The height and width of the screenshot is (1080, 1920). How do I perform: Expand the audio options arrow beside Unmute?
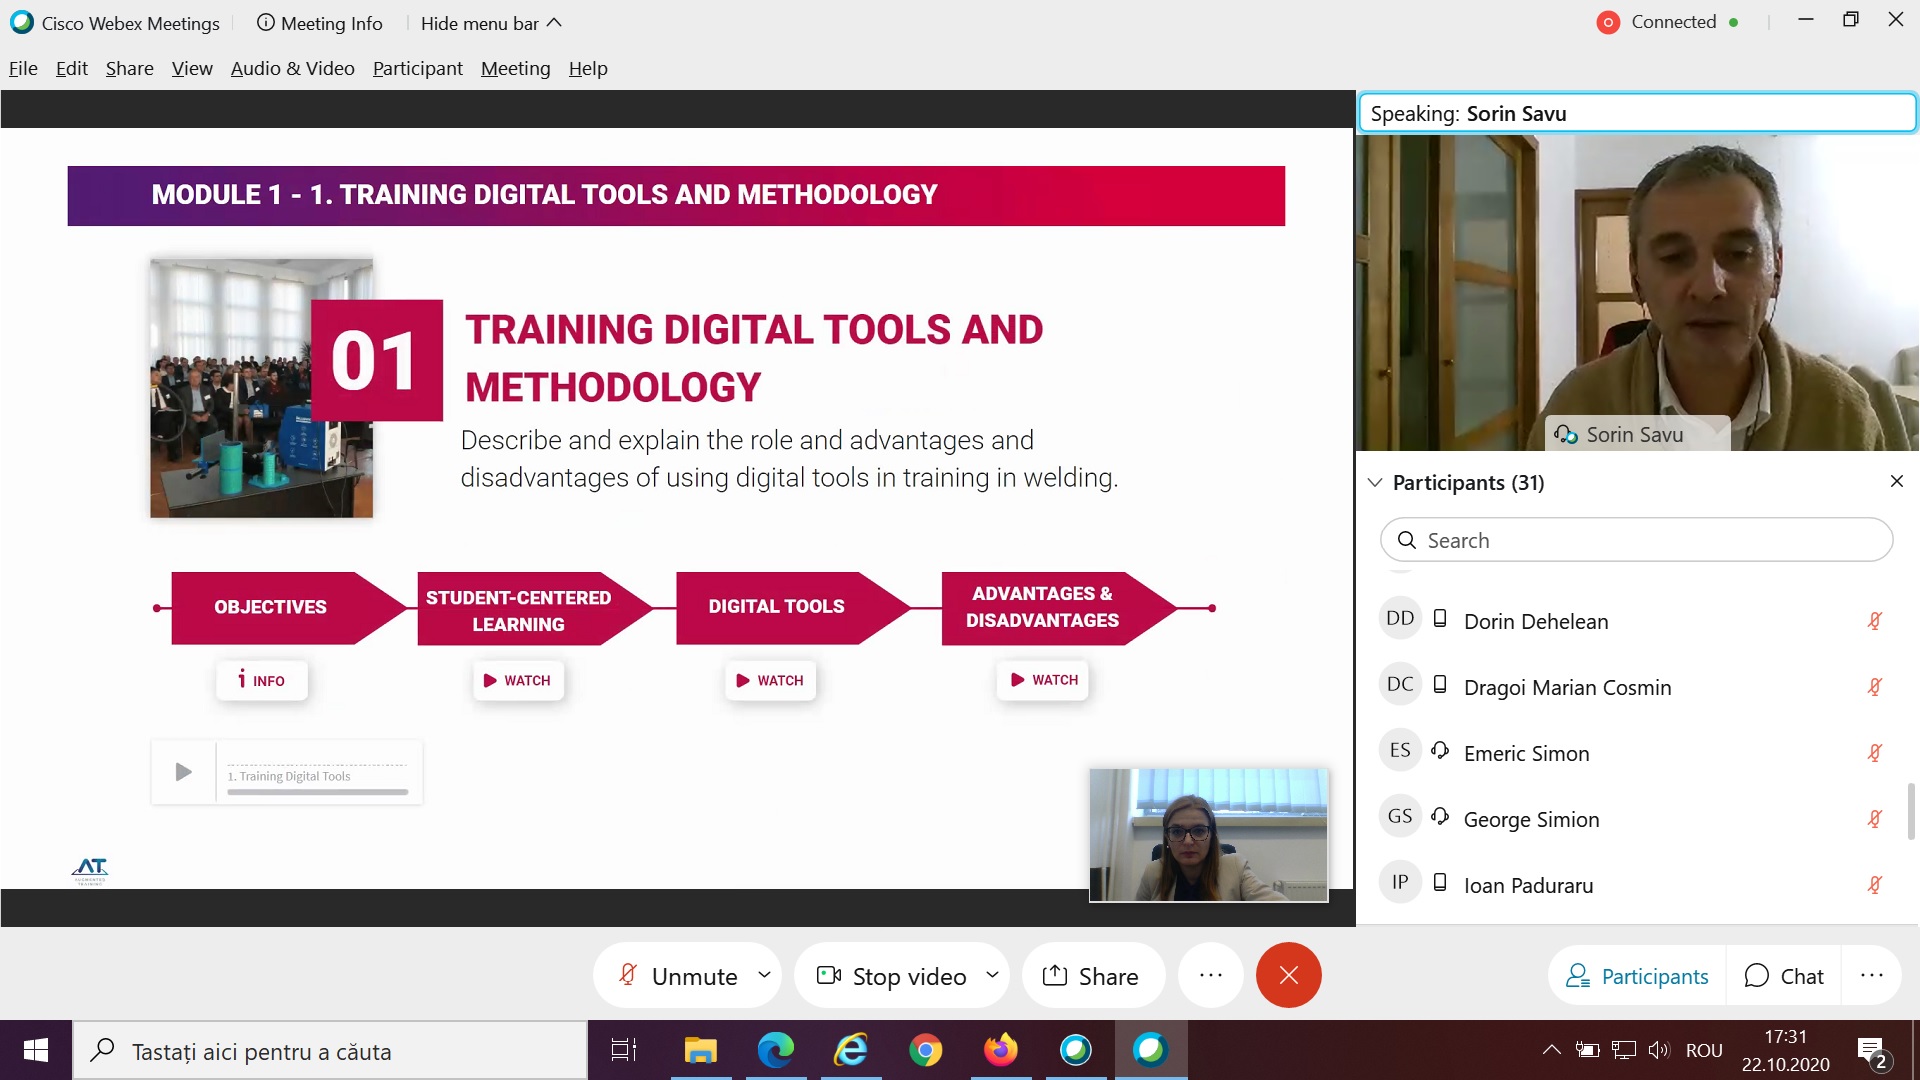(x=765, y=974)
